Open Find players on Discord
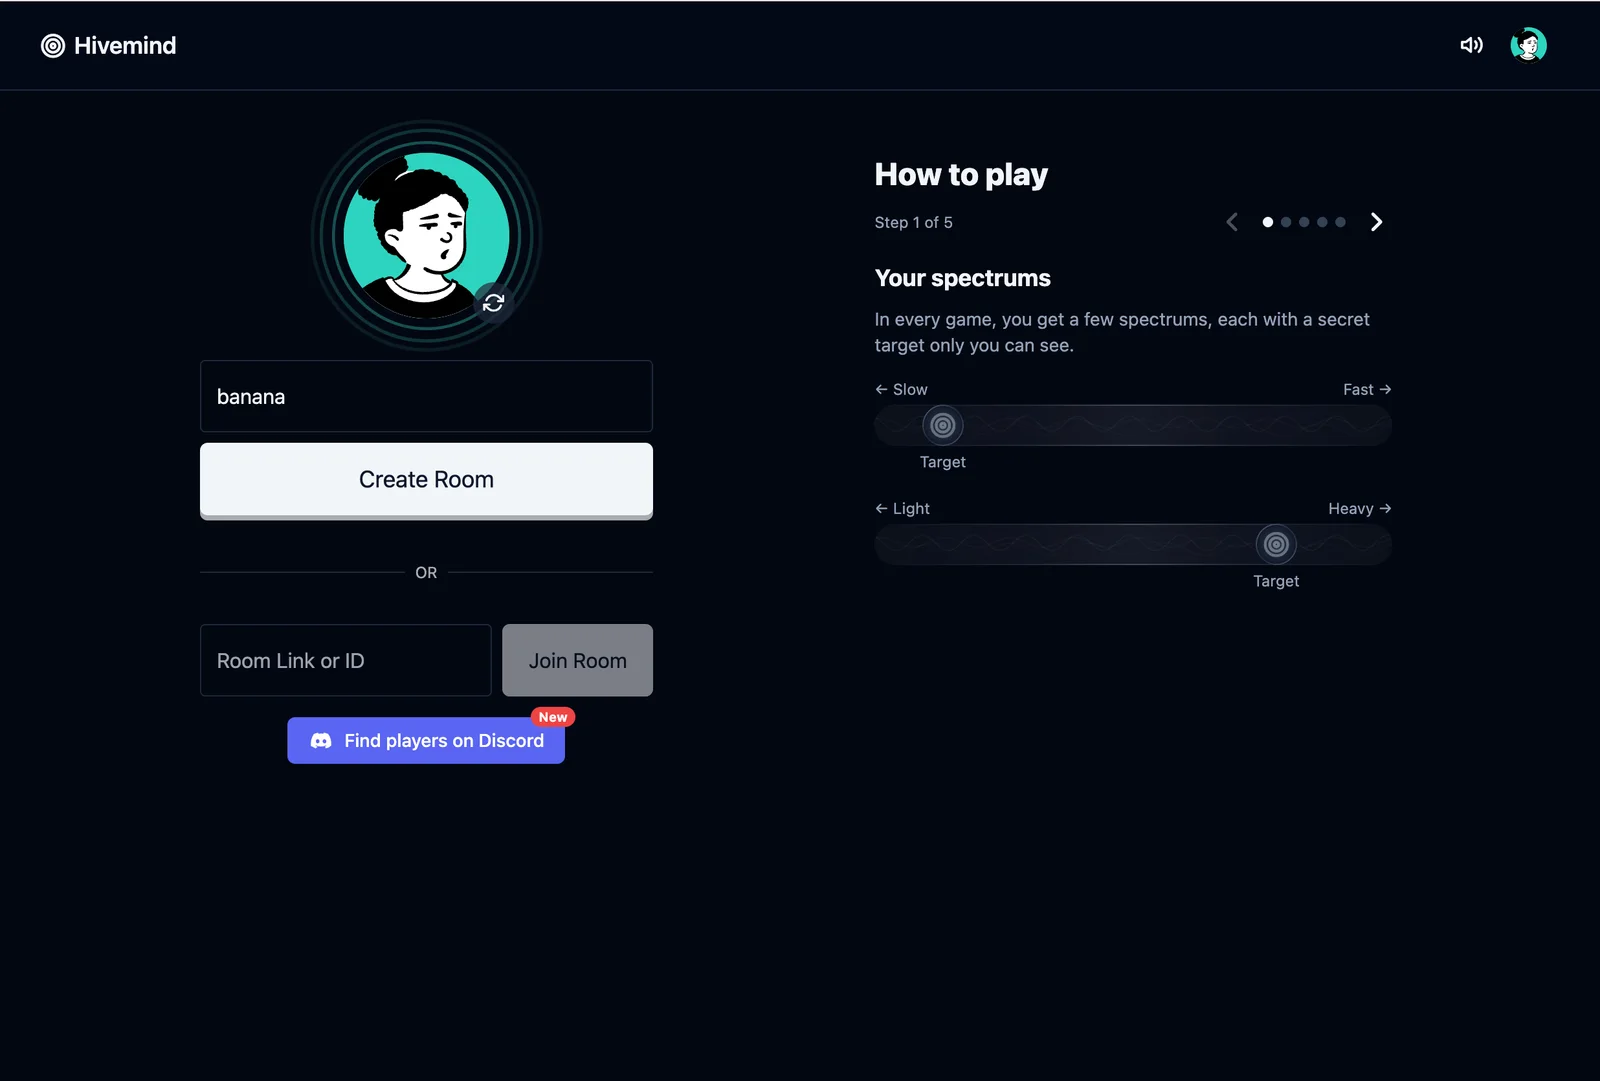Viewport: 1600px width, 1081px height. tap(426, 741)
